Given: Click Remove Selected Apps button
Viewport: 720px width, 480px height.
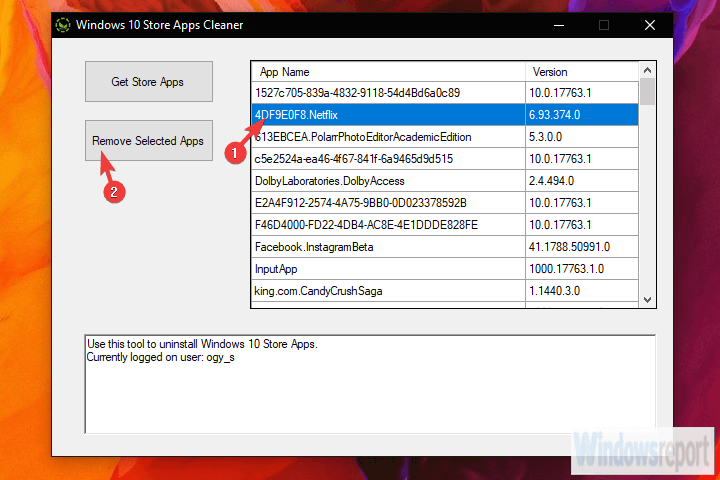Looking at the screenshot, I should 149,141.
